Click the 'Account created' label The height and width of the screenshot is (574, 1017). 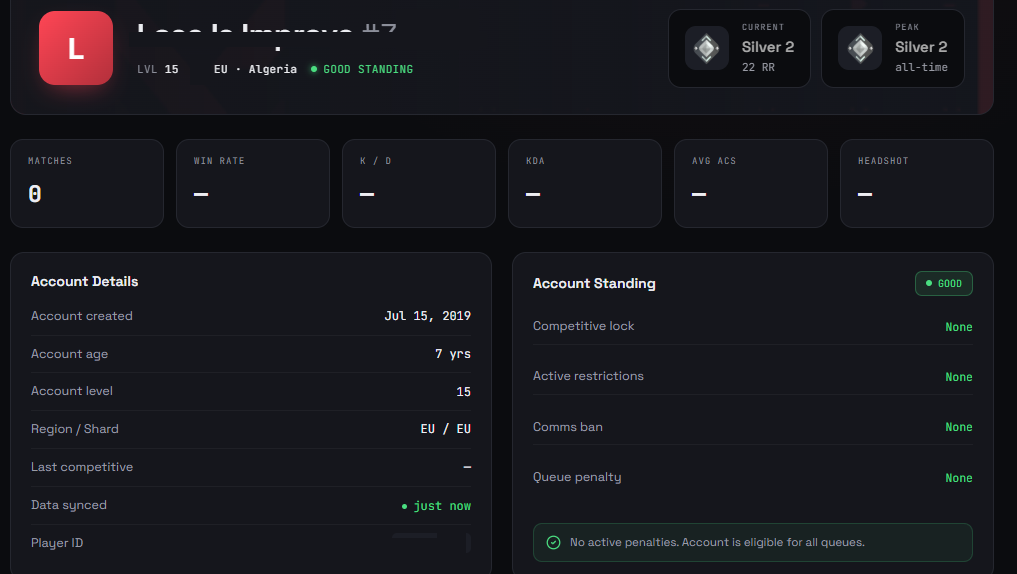[x=82, y=316]
